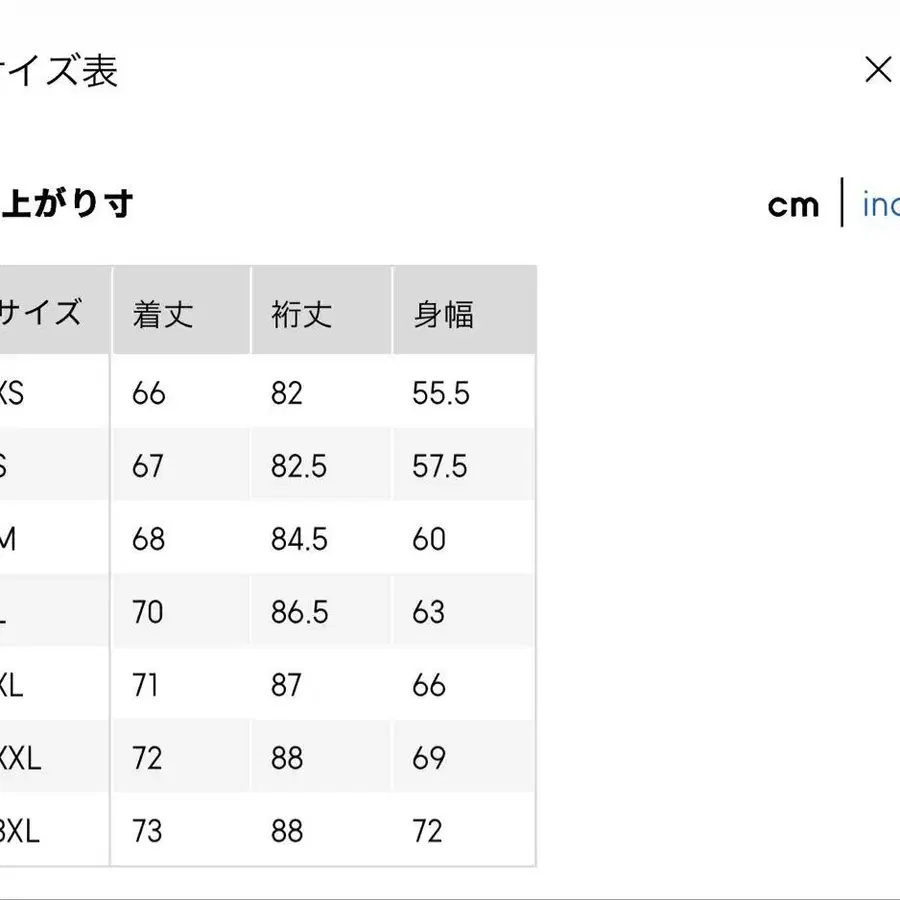The height and width of the screenshot is (900, 900).
Task: Select the 88 value in XXL row
Action: click(x=288, y=758)
